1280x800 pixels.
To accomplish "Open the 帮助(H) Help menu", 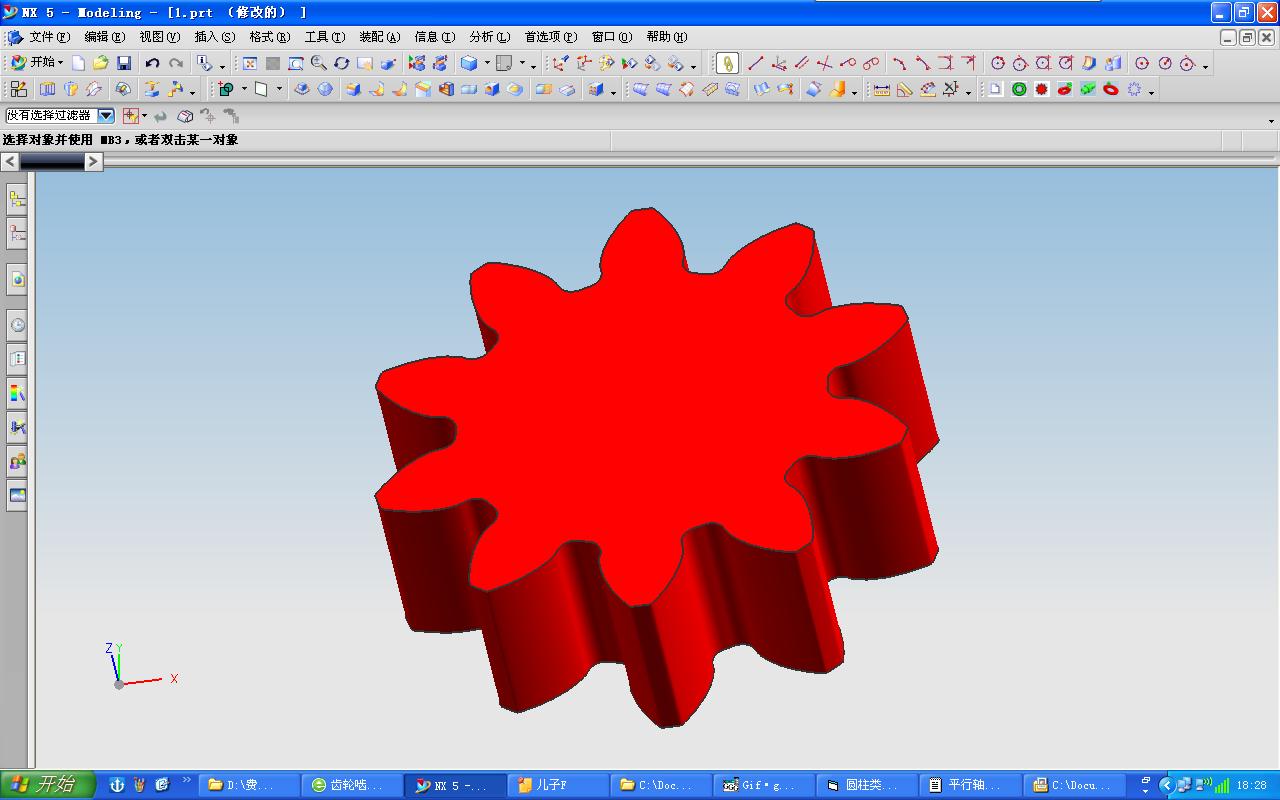I will [666, 37].
